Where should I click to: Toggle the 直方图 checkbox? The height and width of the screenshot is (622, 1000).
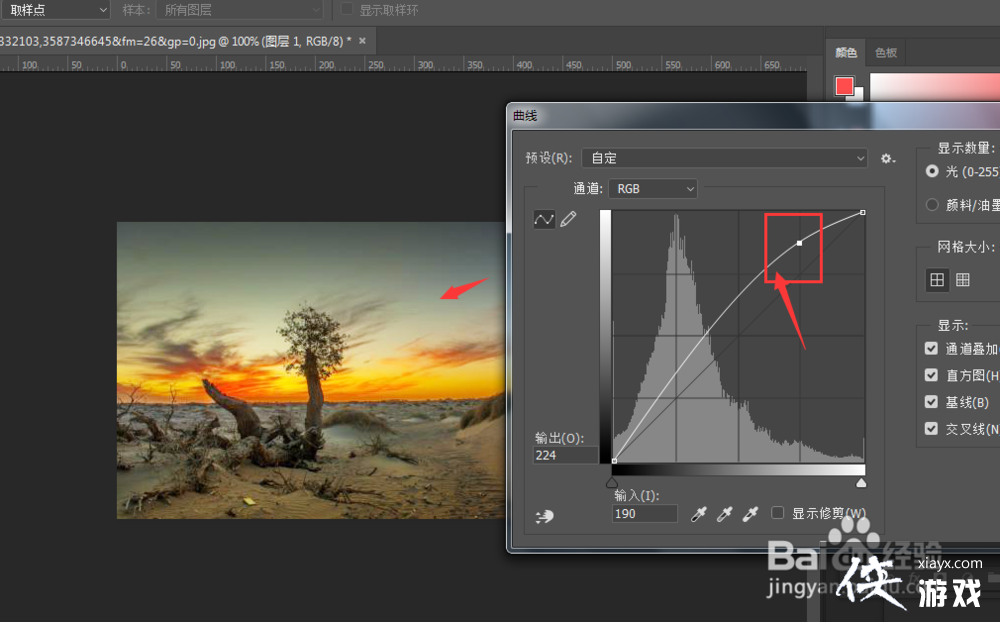(932, 375)
